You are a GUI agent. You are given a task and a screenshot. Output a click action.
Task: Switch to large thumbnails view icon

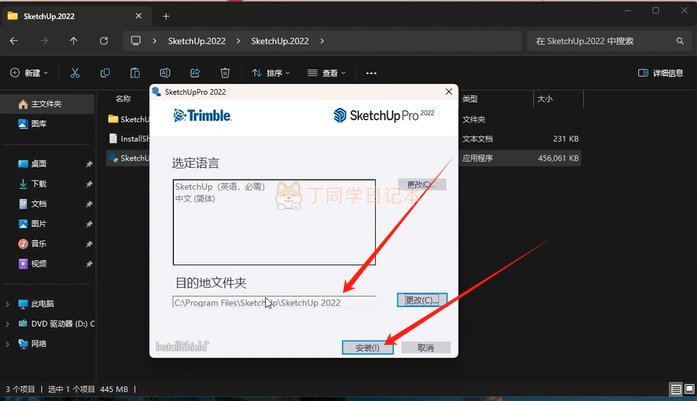pyautogui.click(x=689, y=389)
